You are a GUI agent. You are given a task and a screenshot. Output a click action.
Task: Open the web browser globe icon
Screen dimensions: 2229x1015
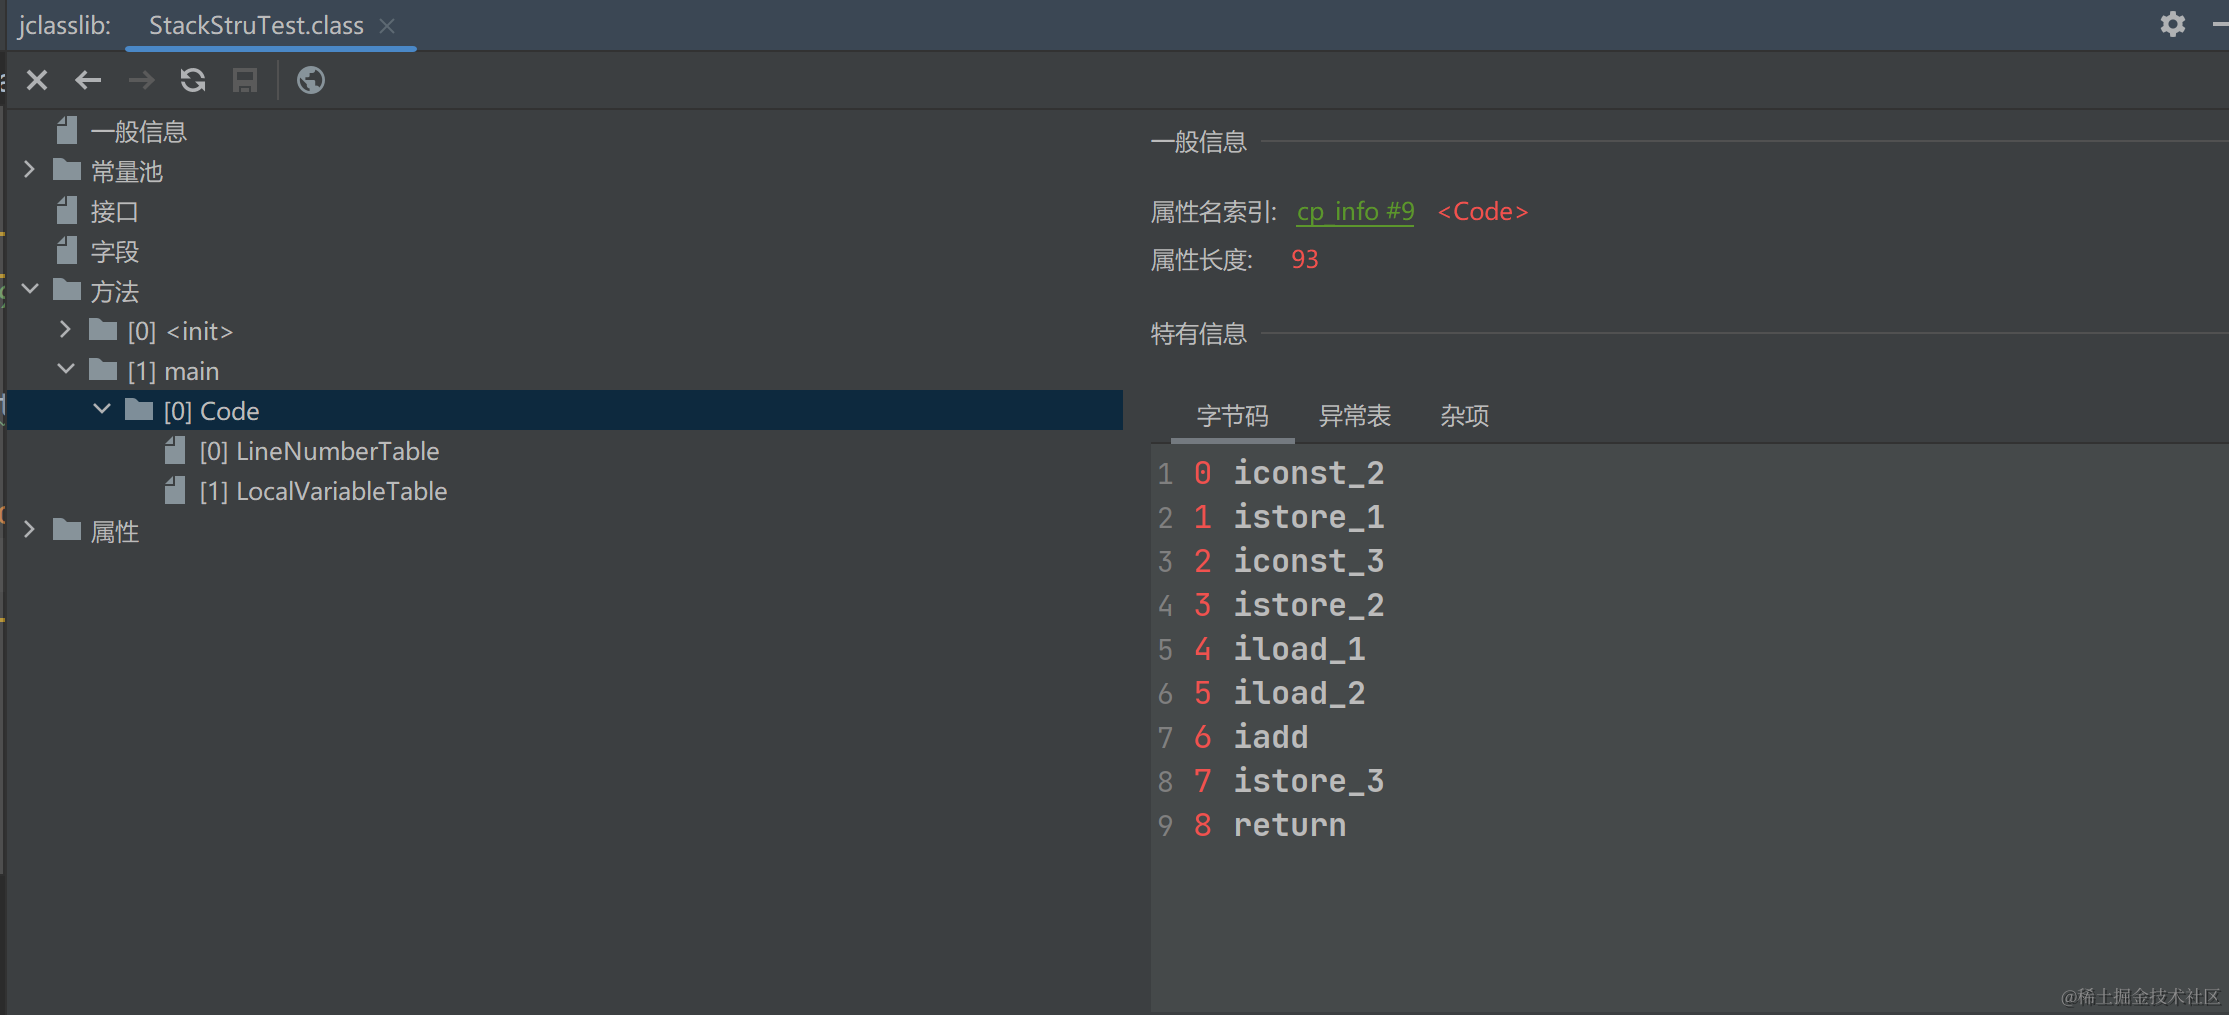(x=311, y=80)
